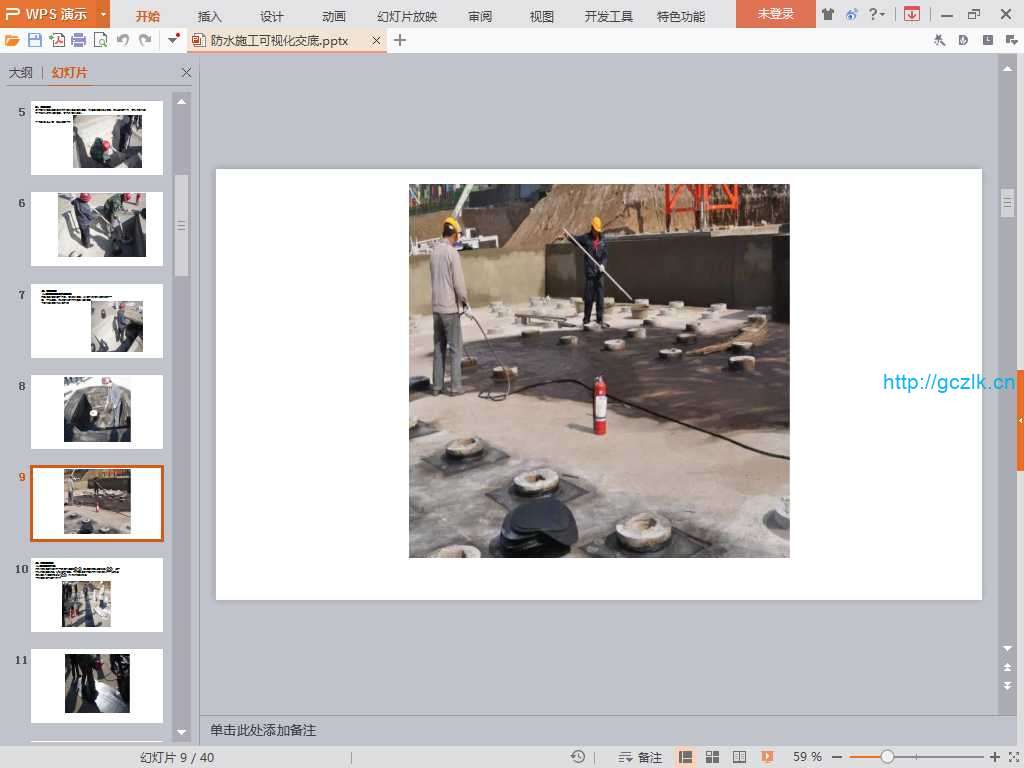The height and width of the screenshot is (768, 1024).
Task: Start slideshow from status bar play icon
Action: 767,757
